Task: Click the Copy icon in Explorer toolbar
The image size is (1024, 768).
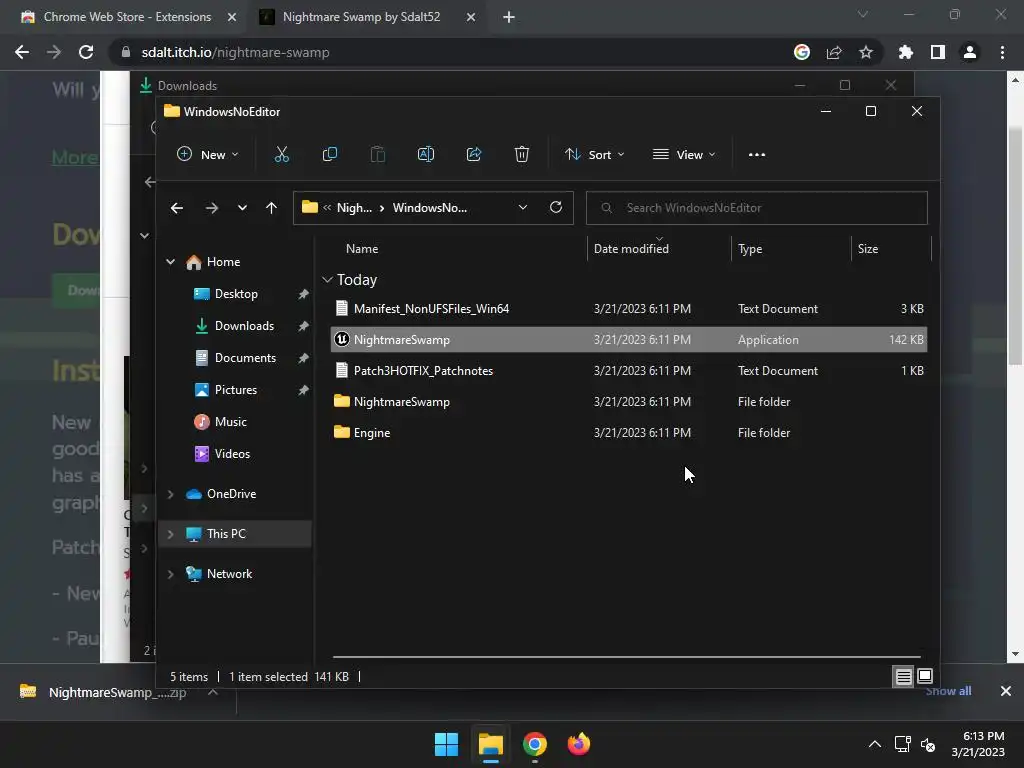Action: 330,155
